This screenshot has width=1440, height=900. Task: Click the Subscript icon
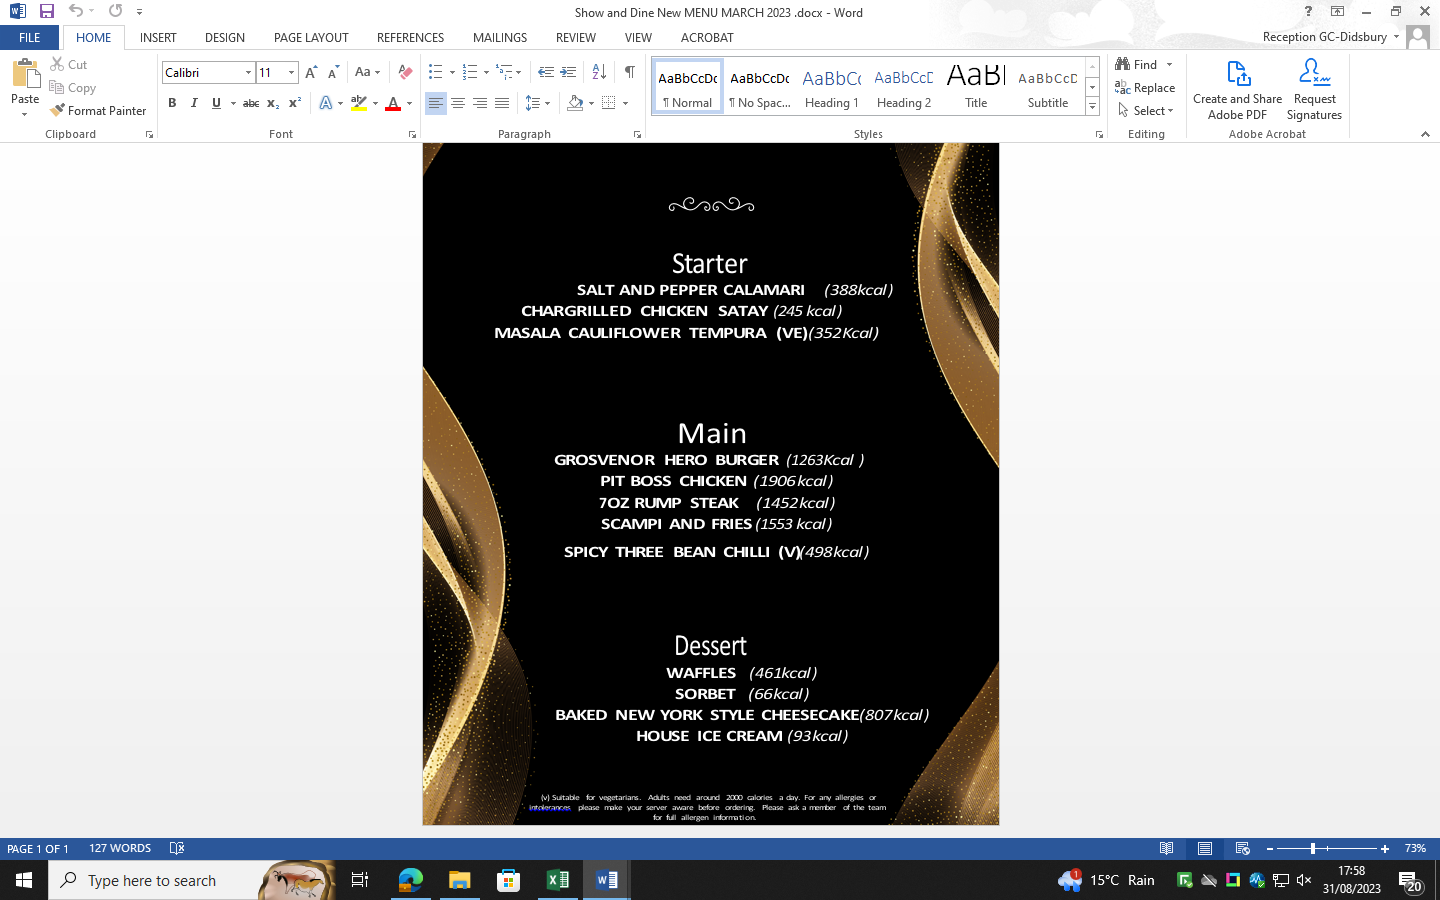click(x=271, y=103)
